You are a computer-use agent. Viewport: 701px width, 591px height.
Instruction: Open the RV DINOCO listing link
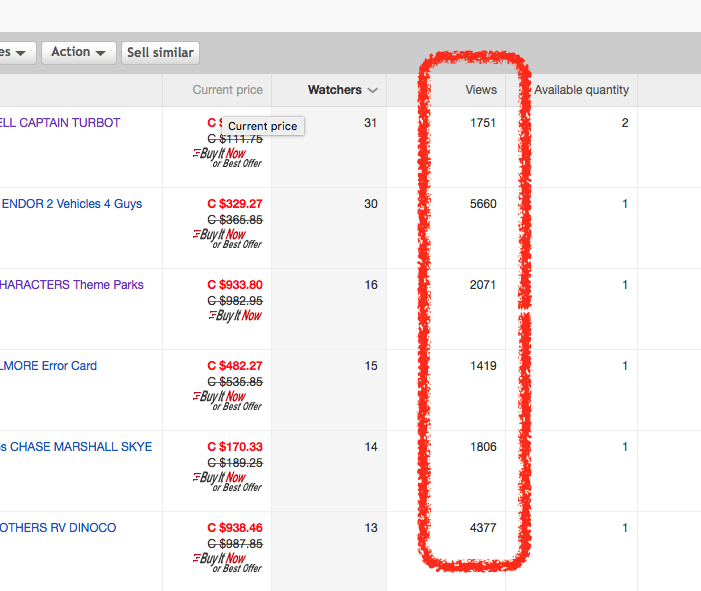click(58, 528)
